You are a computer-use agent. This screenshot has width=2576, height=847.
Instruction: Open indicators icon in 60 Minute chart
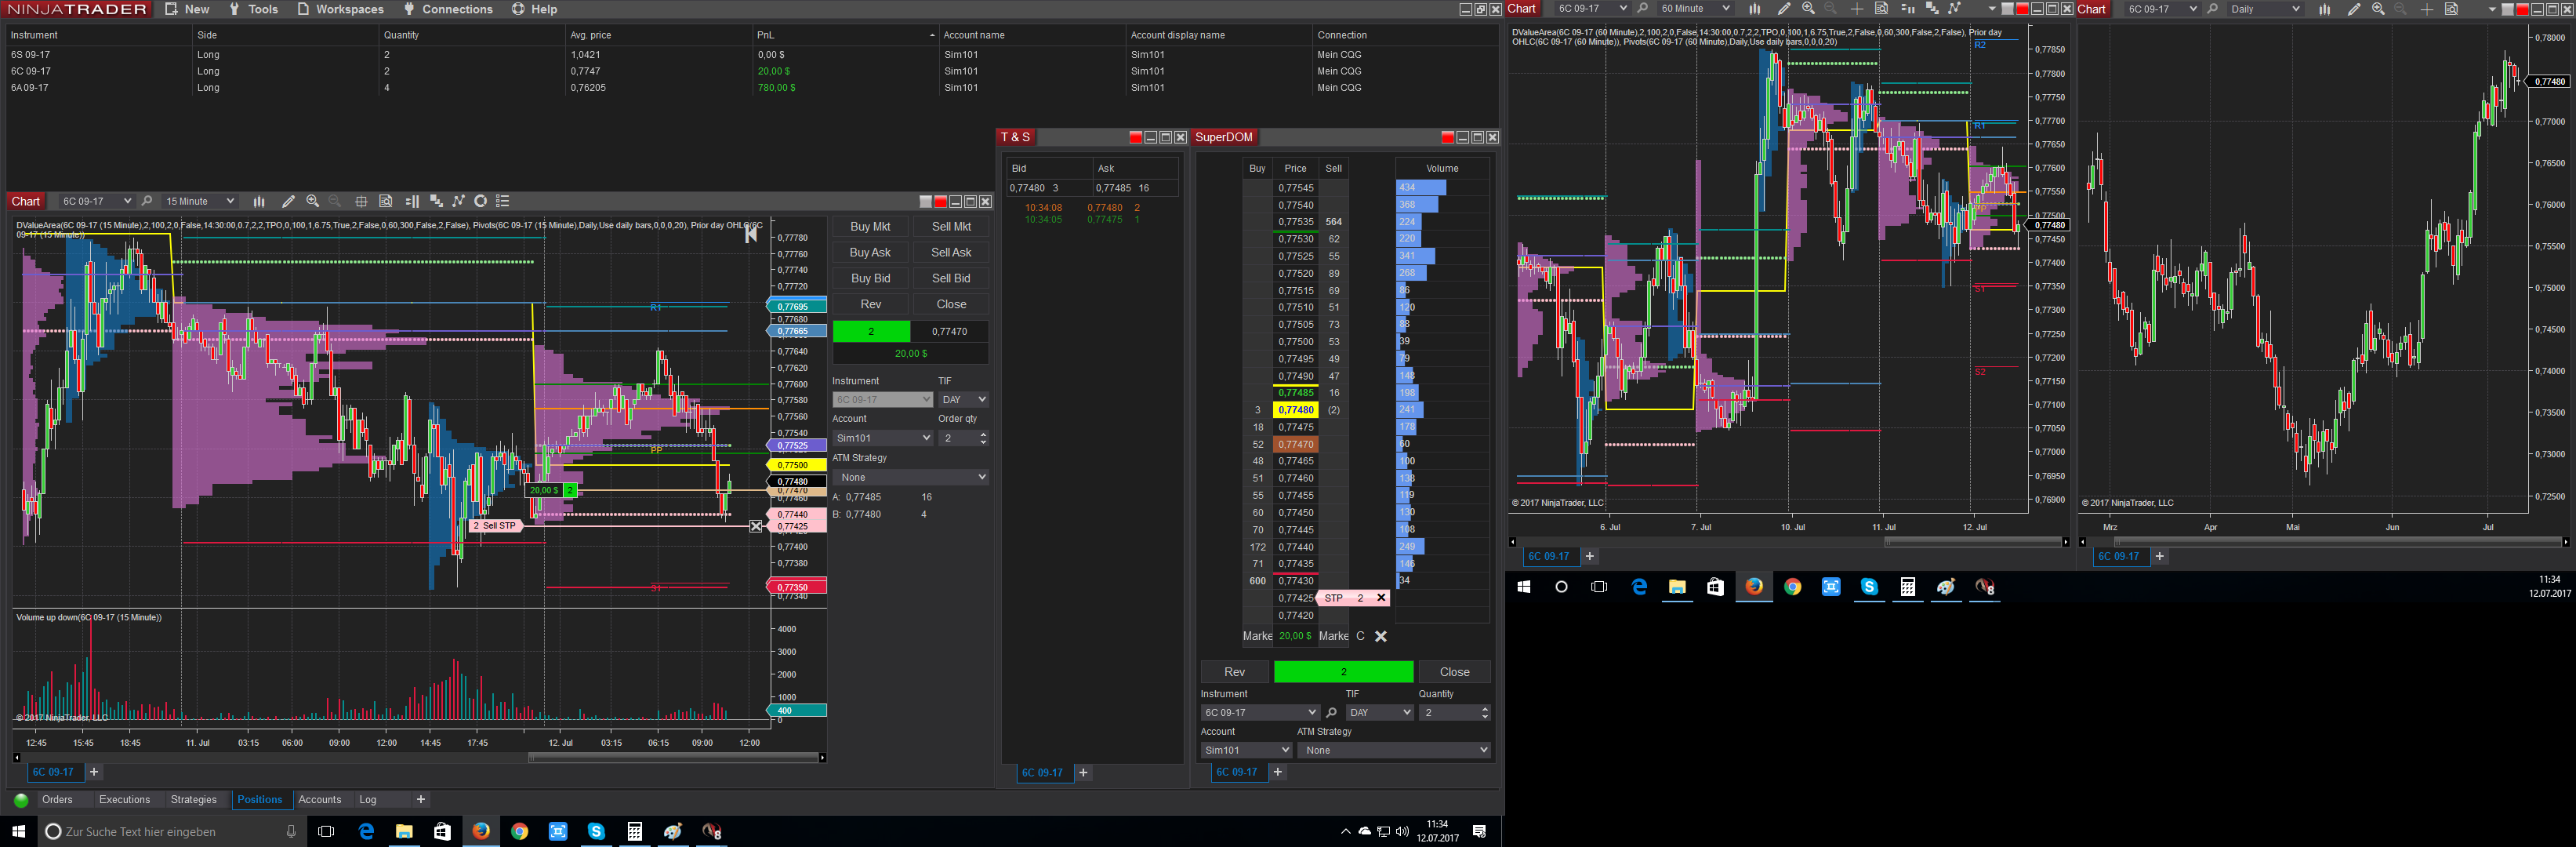point(1932,9)
